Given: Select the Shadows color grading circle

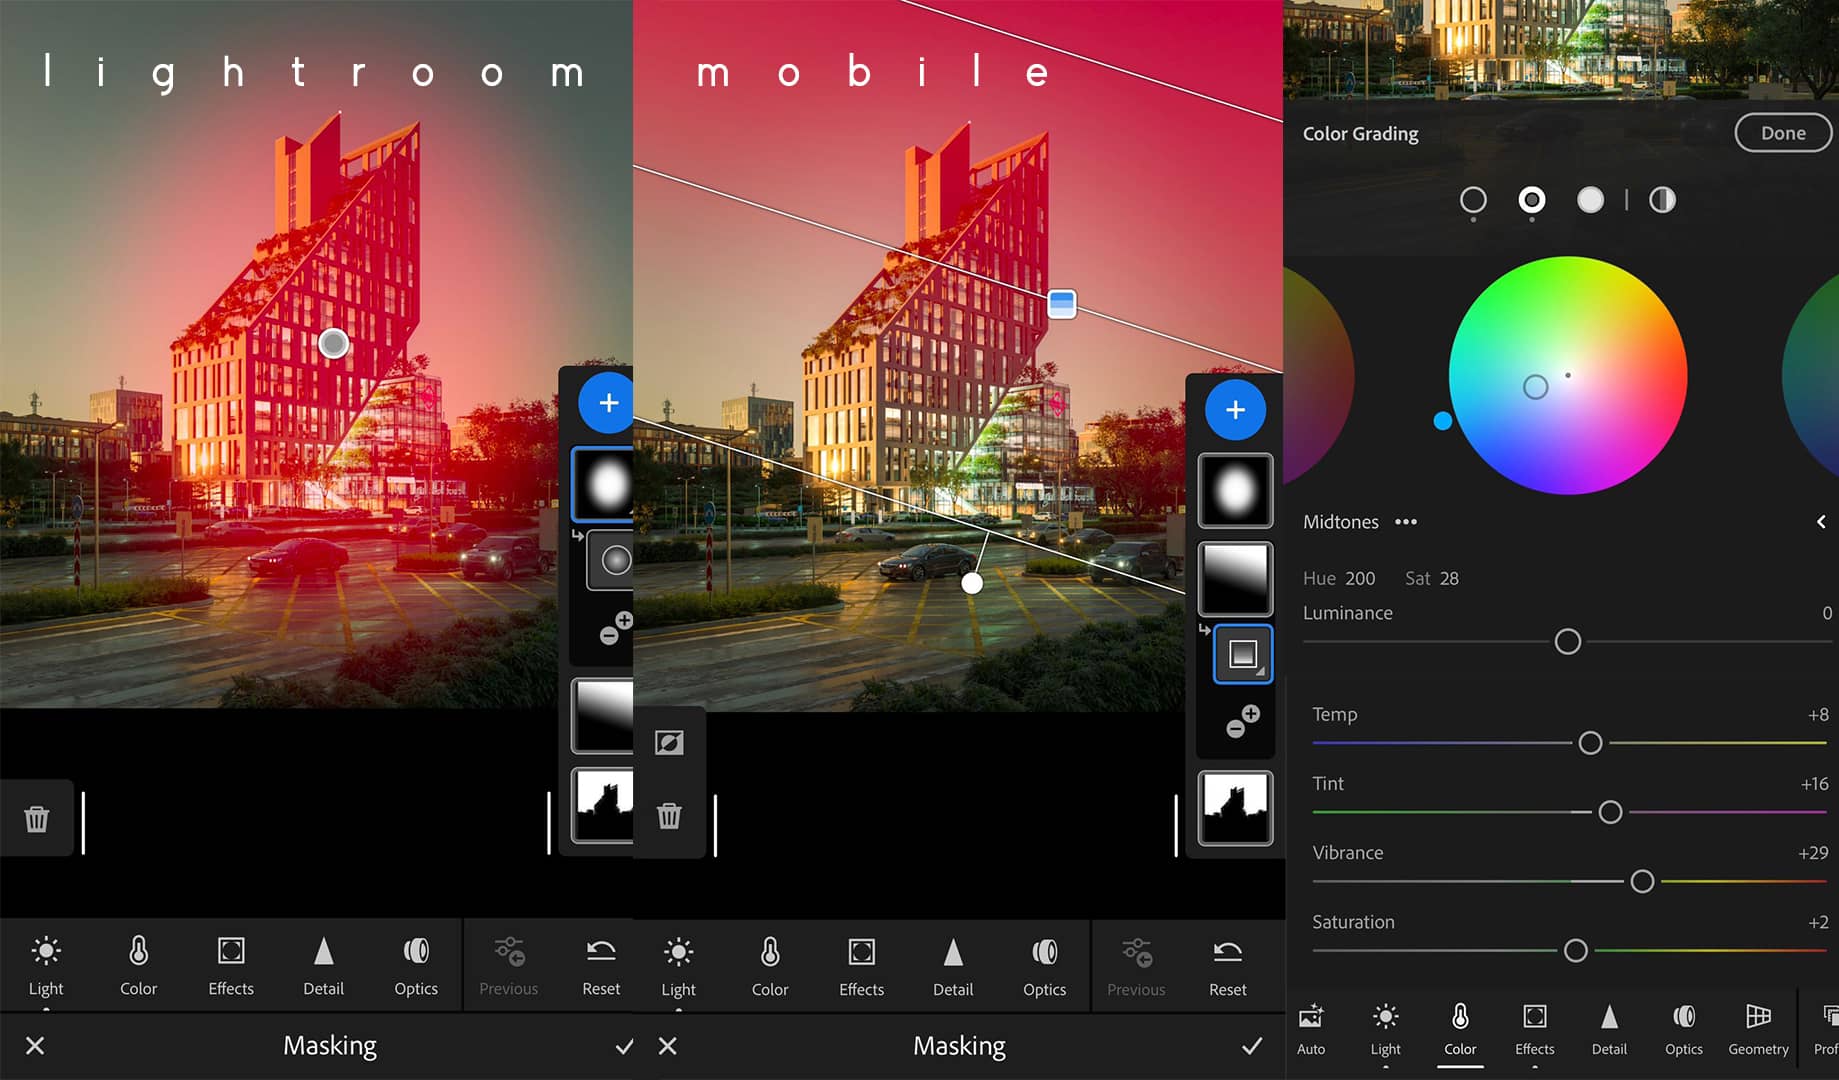Looking at the screenshot, I should tap(1473, 201).
